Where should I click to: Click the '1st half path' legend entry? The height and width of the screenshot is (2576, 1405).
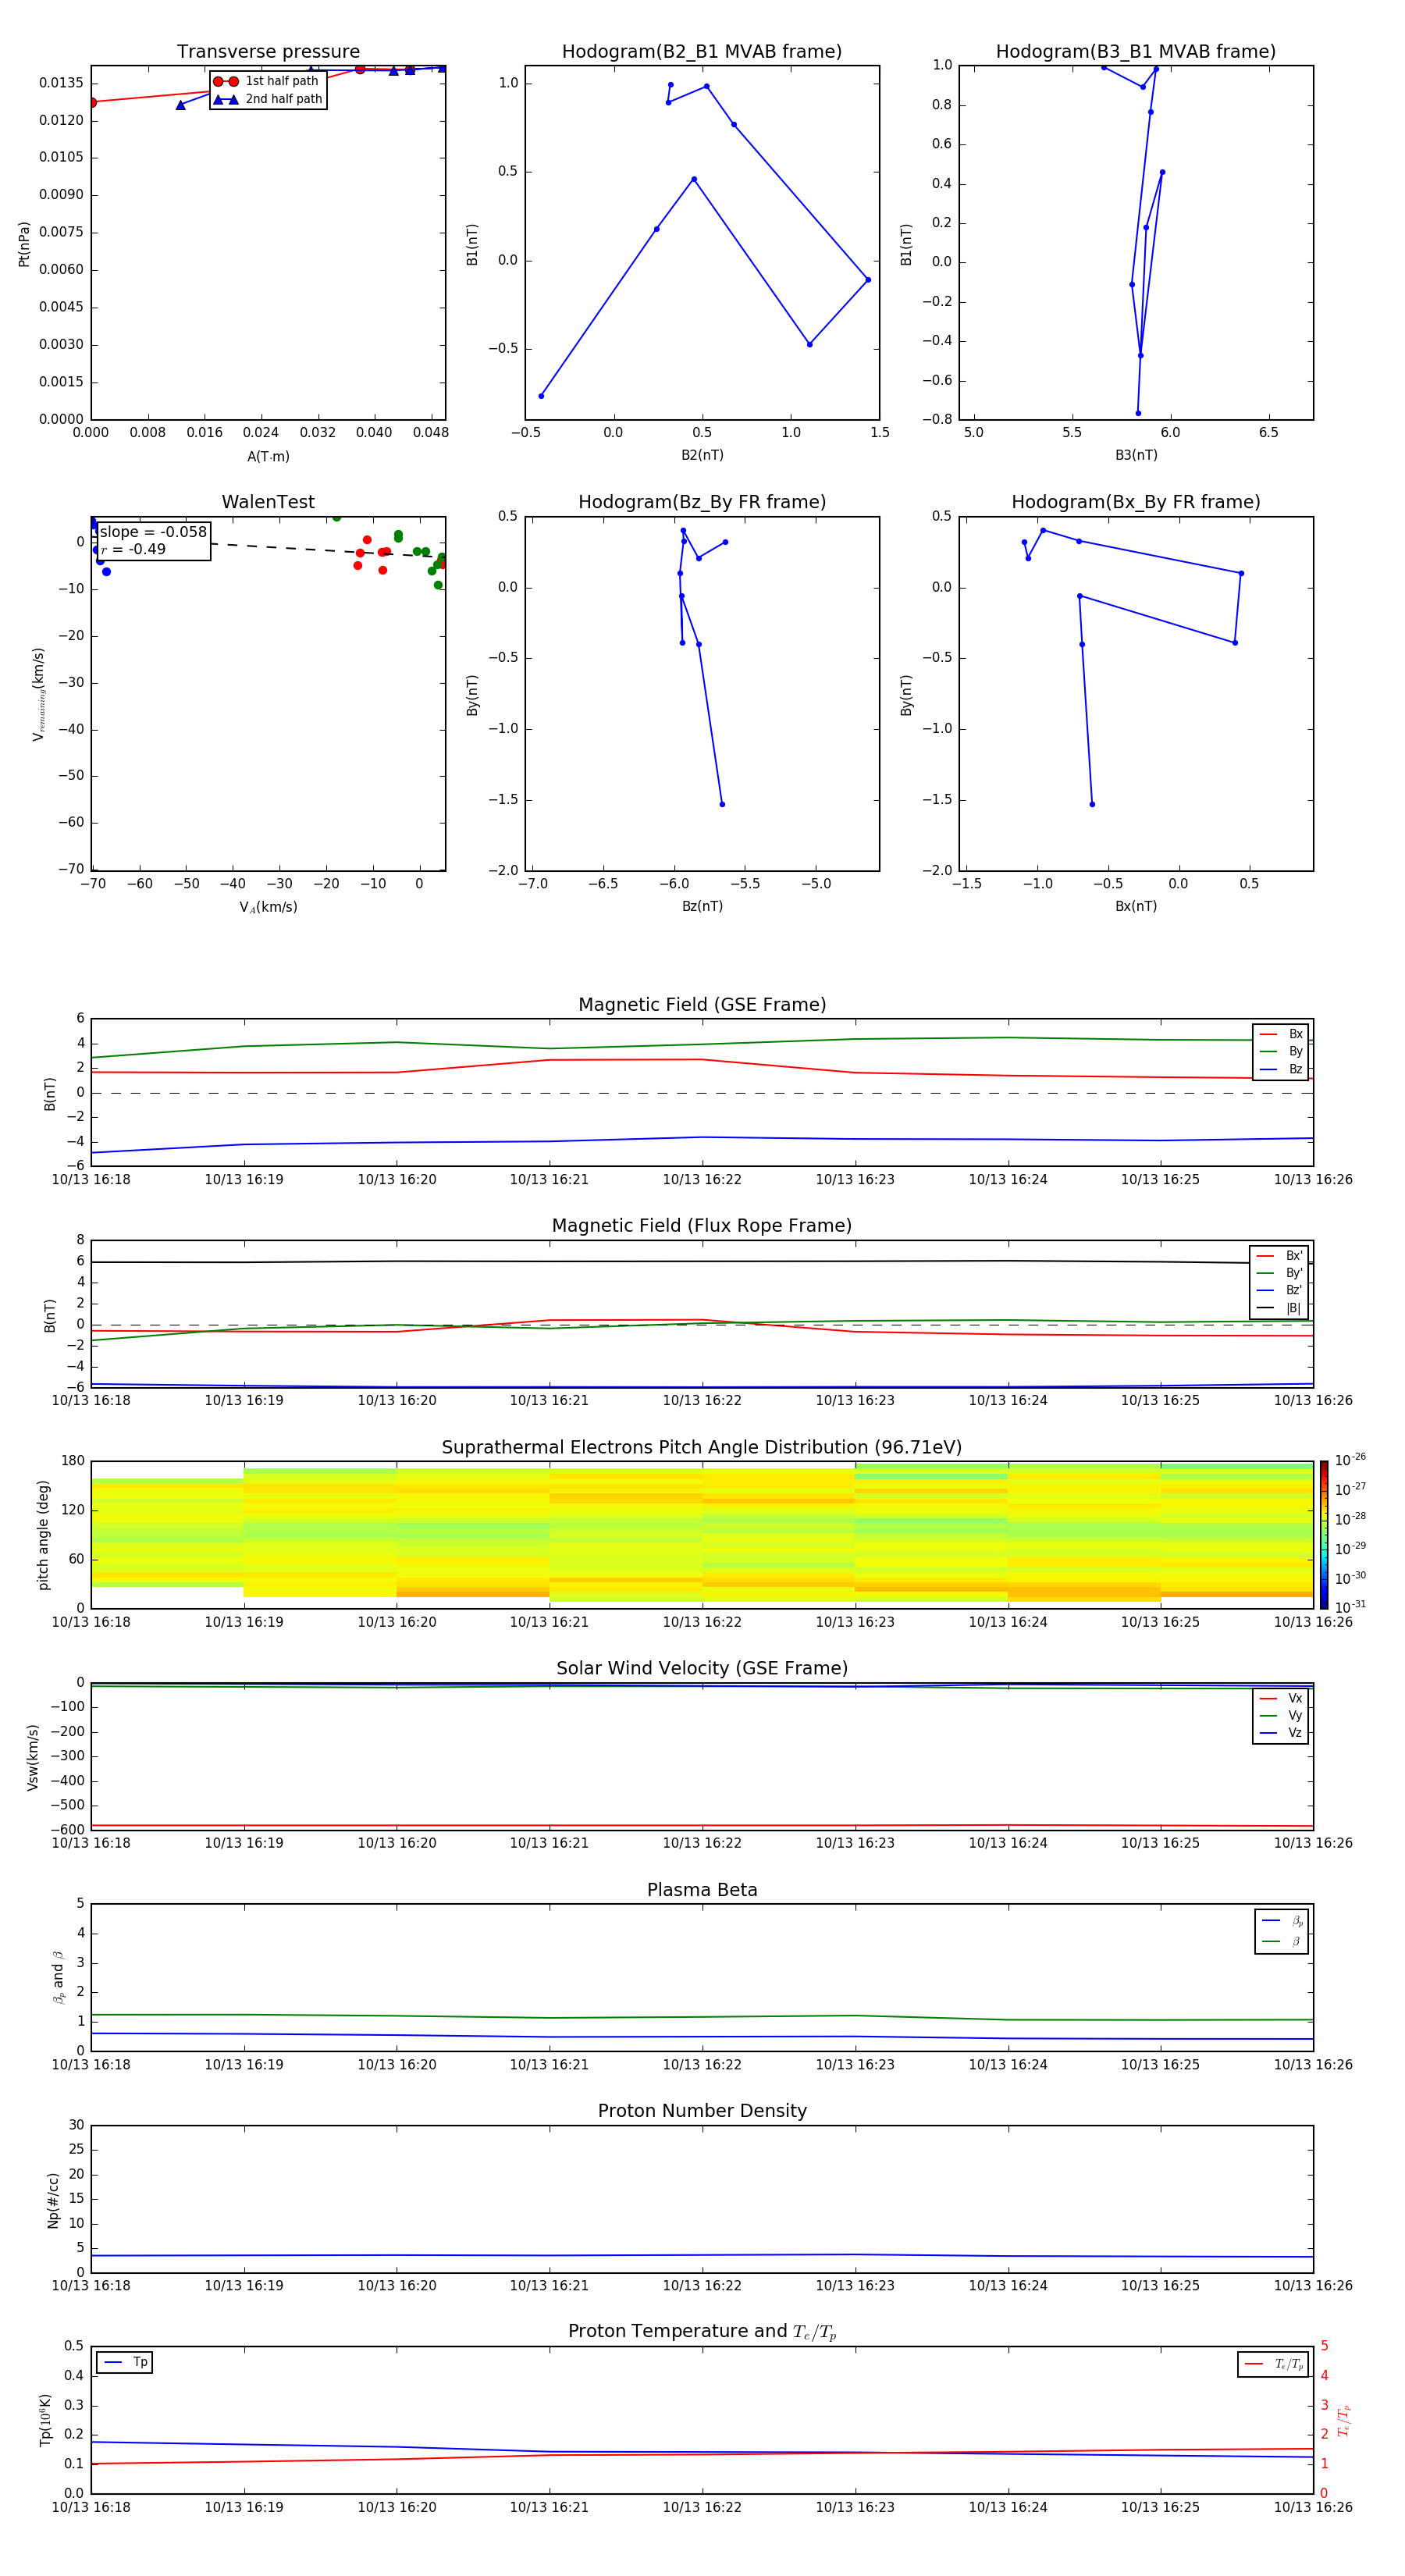[266, 81]
